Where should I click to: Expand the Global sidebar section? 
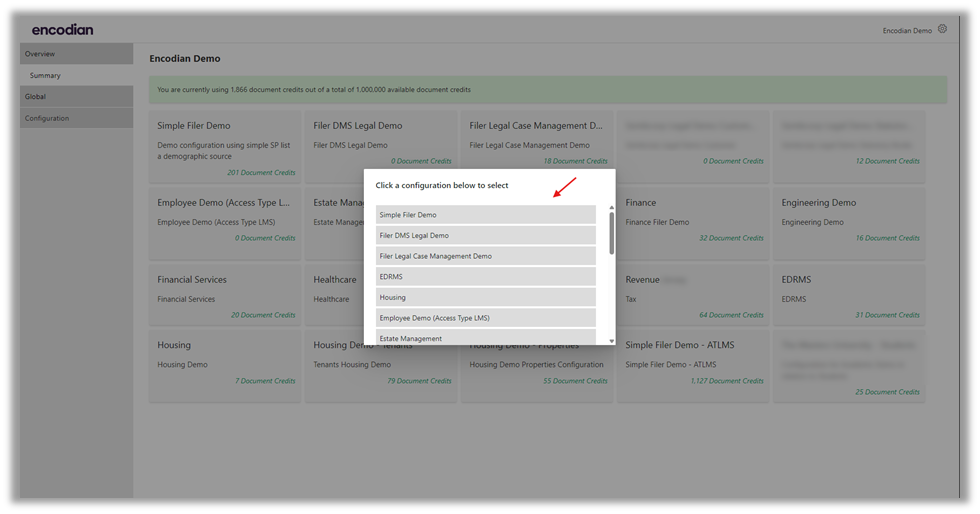coord(76,97)
